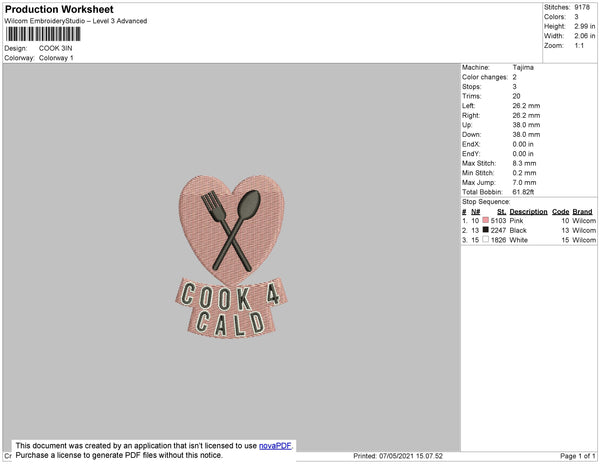This screenshot has height=464, width=600.
Task: Click the Total Bobbin value 61.82ft
Action: tap(523, 192)
